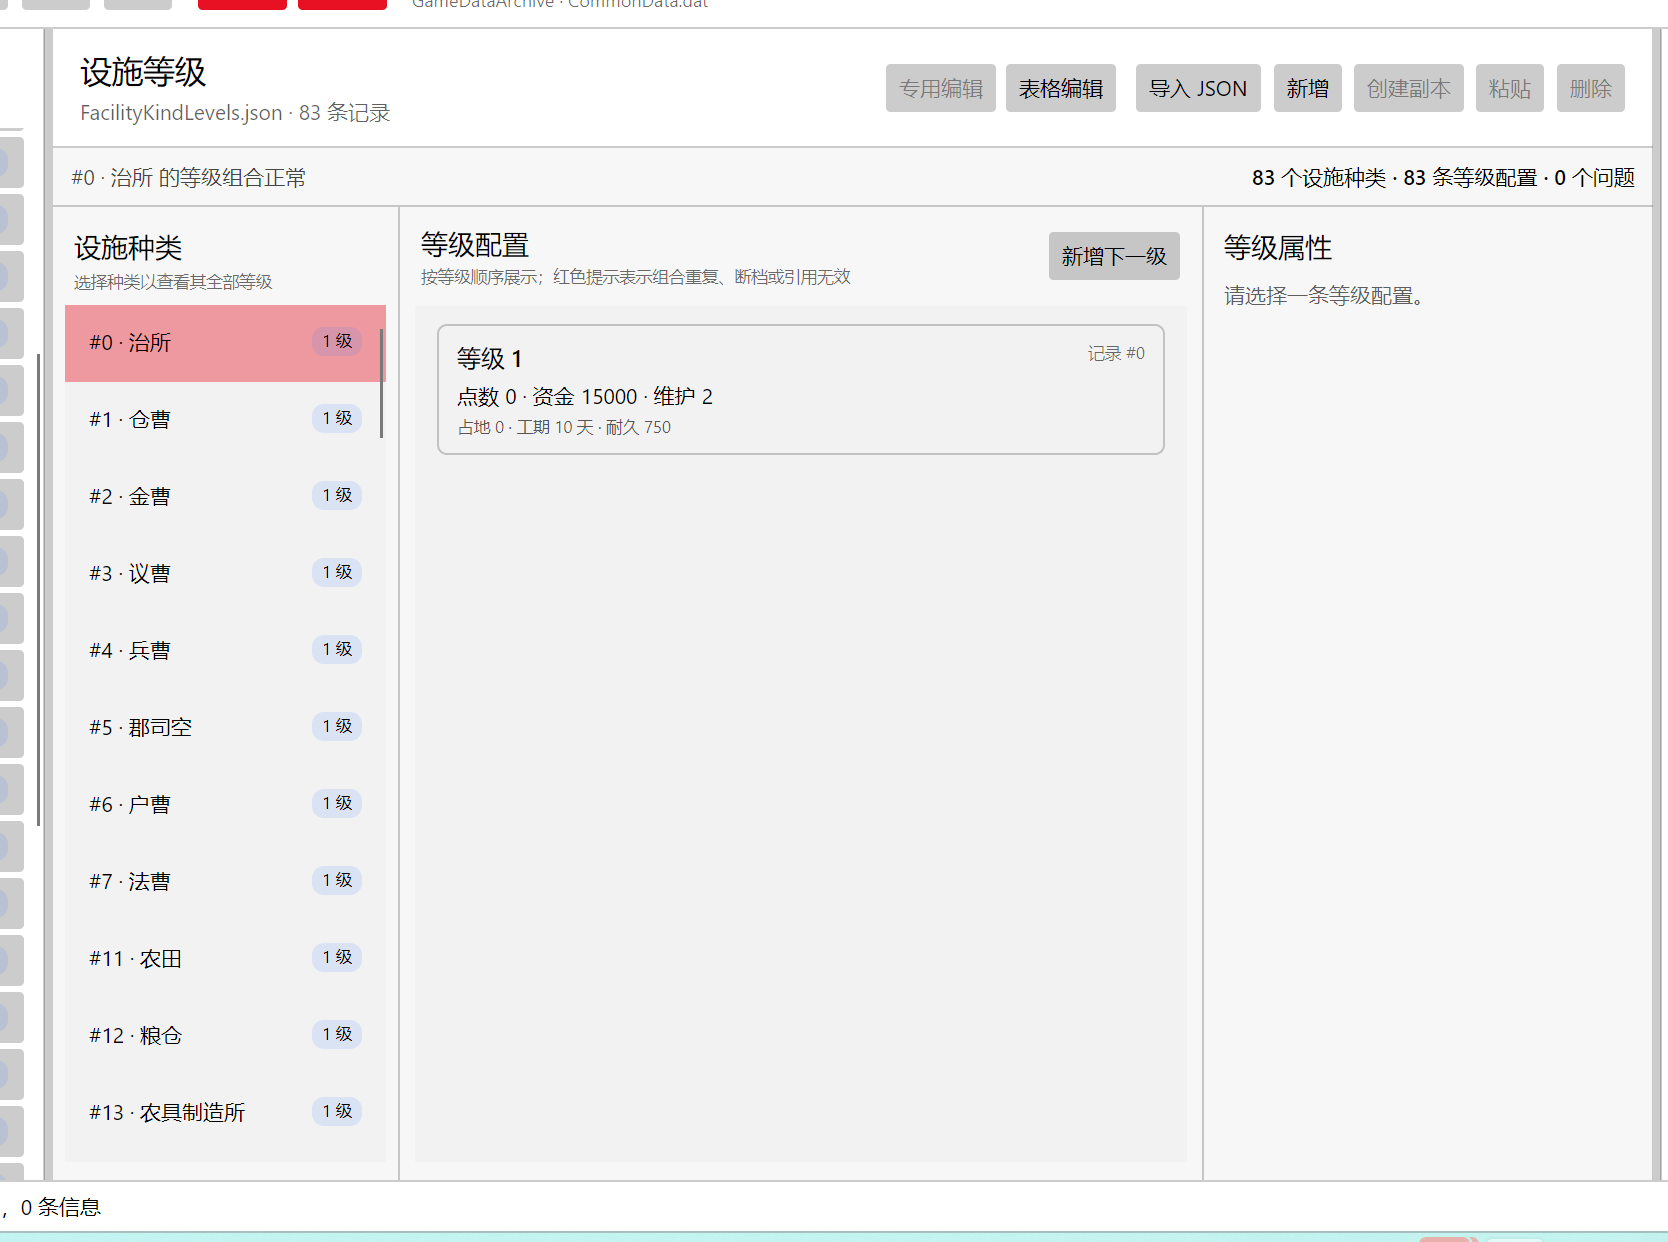Select facility #12 · 粮仓
Viewport: 1668px width, 1242px height.
coord(225,1036)
